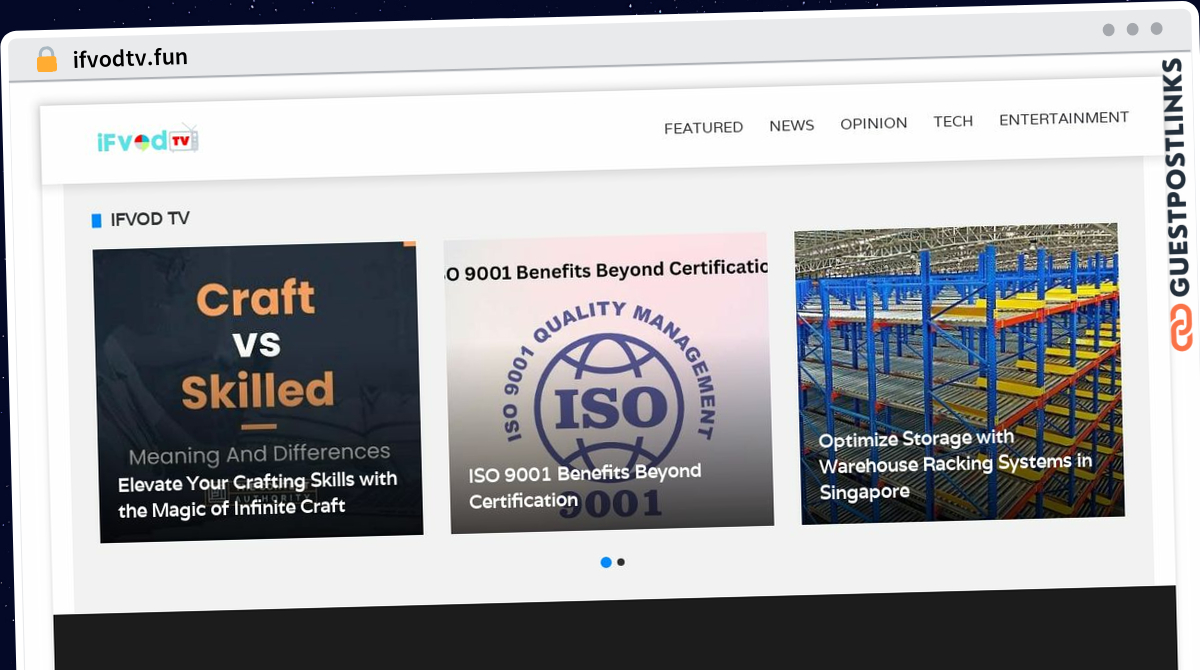The height and width of the screenshot is (670, 1200).
Task: Open the ISO 9001 quality management thumbnail
Action: (609, 382)
